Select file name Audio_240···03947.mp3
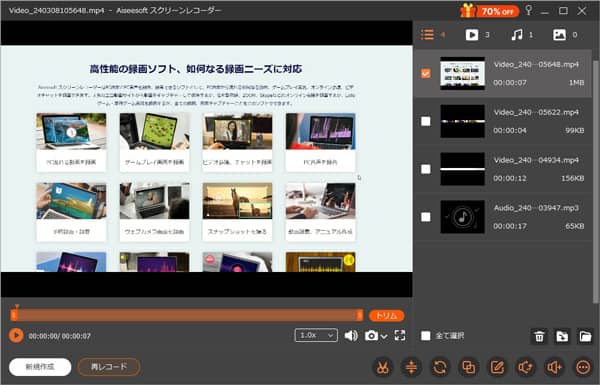 (x=536, y=208)
